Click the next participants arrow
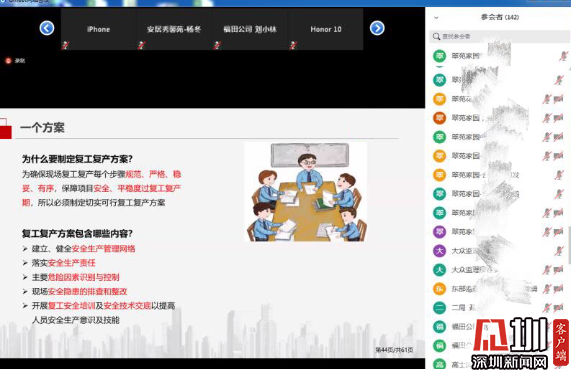Image resolution: width=571 pixels, height=370 pixels. coord(377,28)
